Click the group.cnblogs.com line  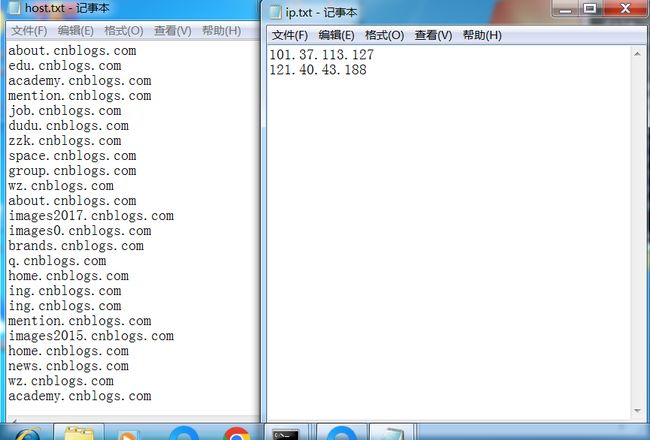72,171
